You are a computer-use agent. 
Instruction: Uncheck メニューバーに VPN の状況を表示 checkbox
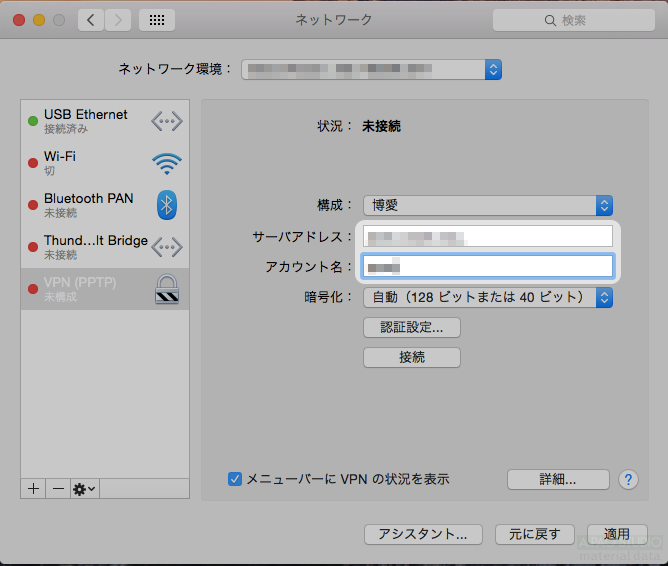point(235,479)
